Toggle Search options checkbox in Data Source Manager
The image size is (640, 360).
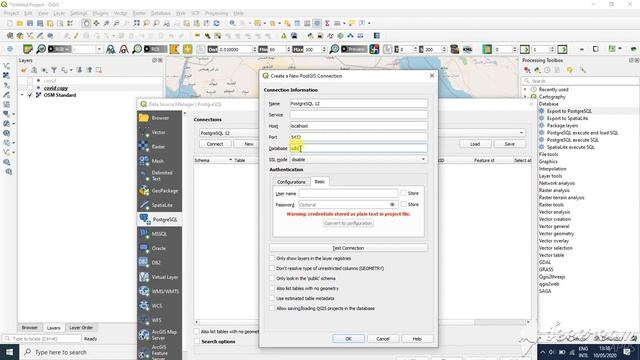[x=197, y=341]
